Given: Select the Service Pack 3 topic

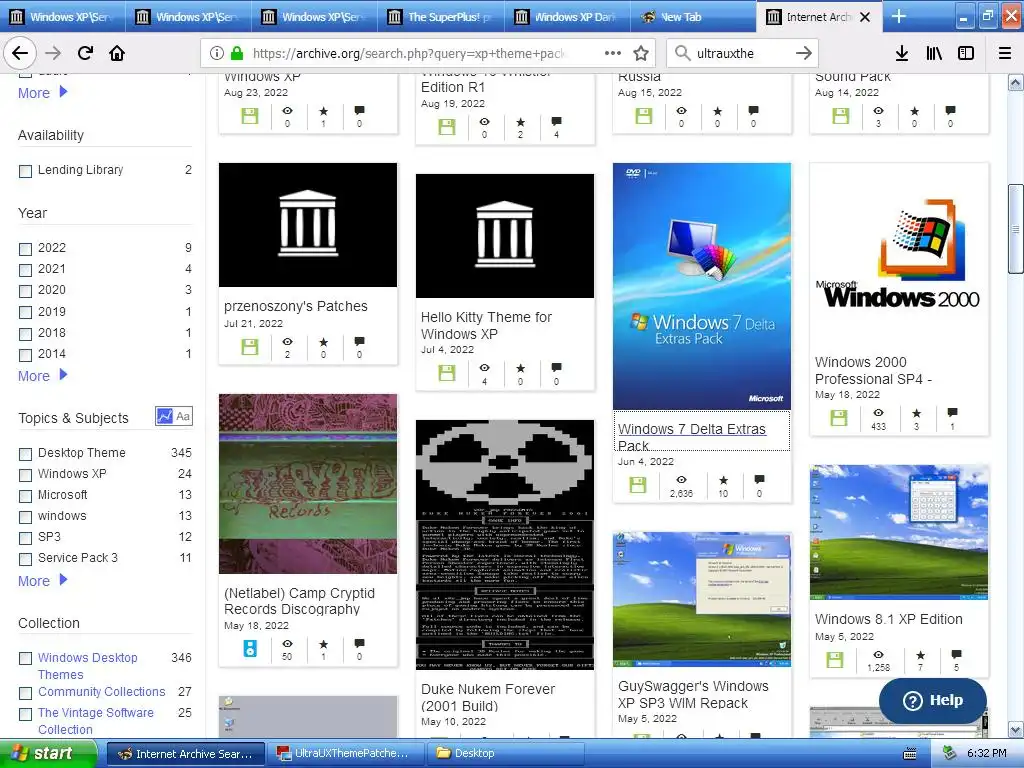Looking at the screenshot, I should (25, 559).
